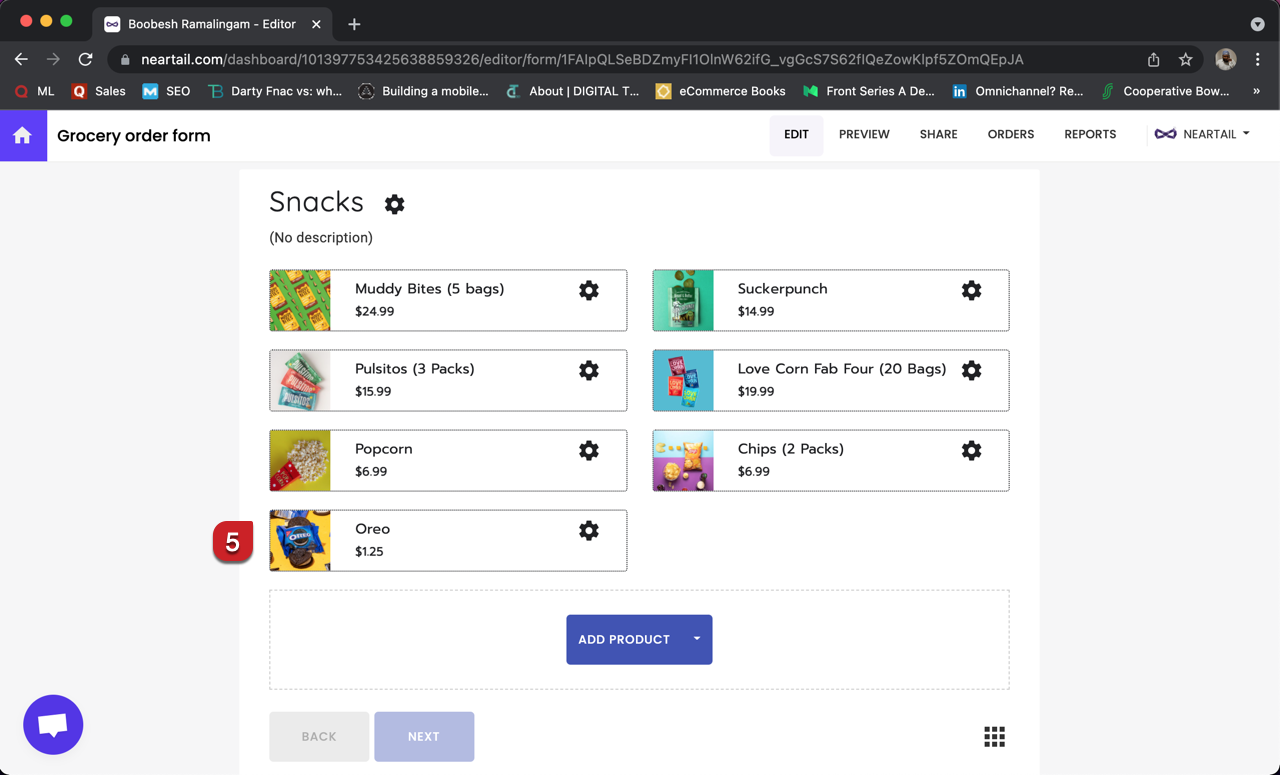The height and width of the screenshot is (775, 1280).
Task: Open the chat widget bubble
Action: 52,724
